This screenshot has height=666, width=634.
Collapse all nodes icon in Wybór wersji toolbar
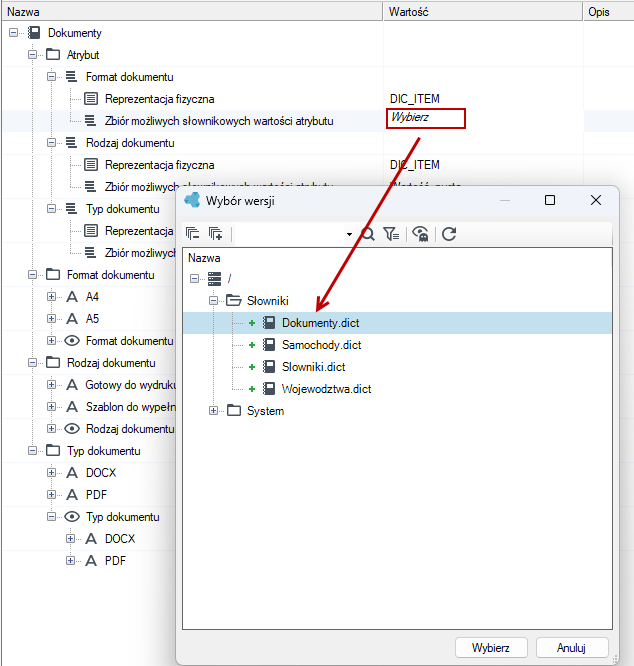coord(192,234)
